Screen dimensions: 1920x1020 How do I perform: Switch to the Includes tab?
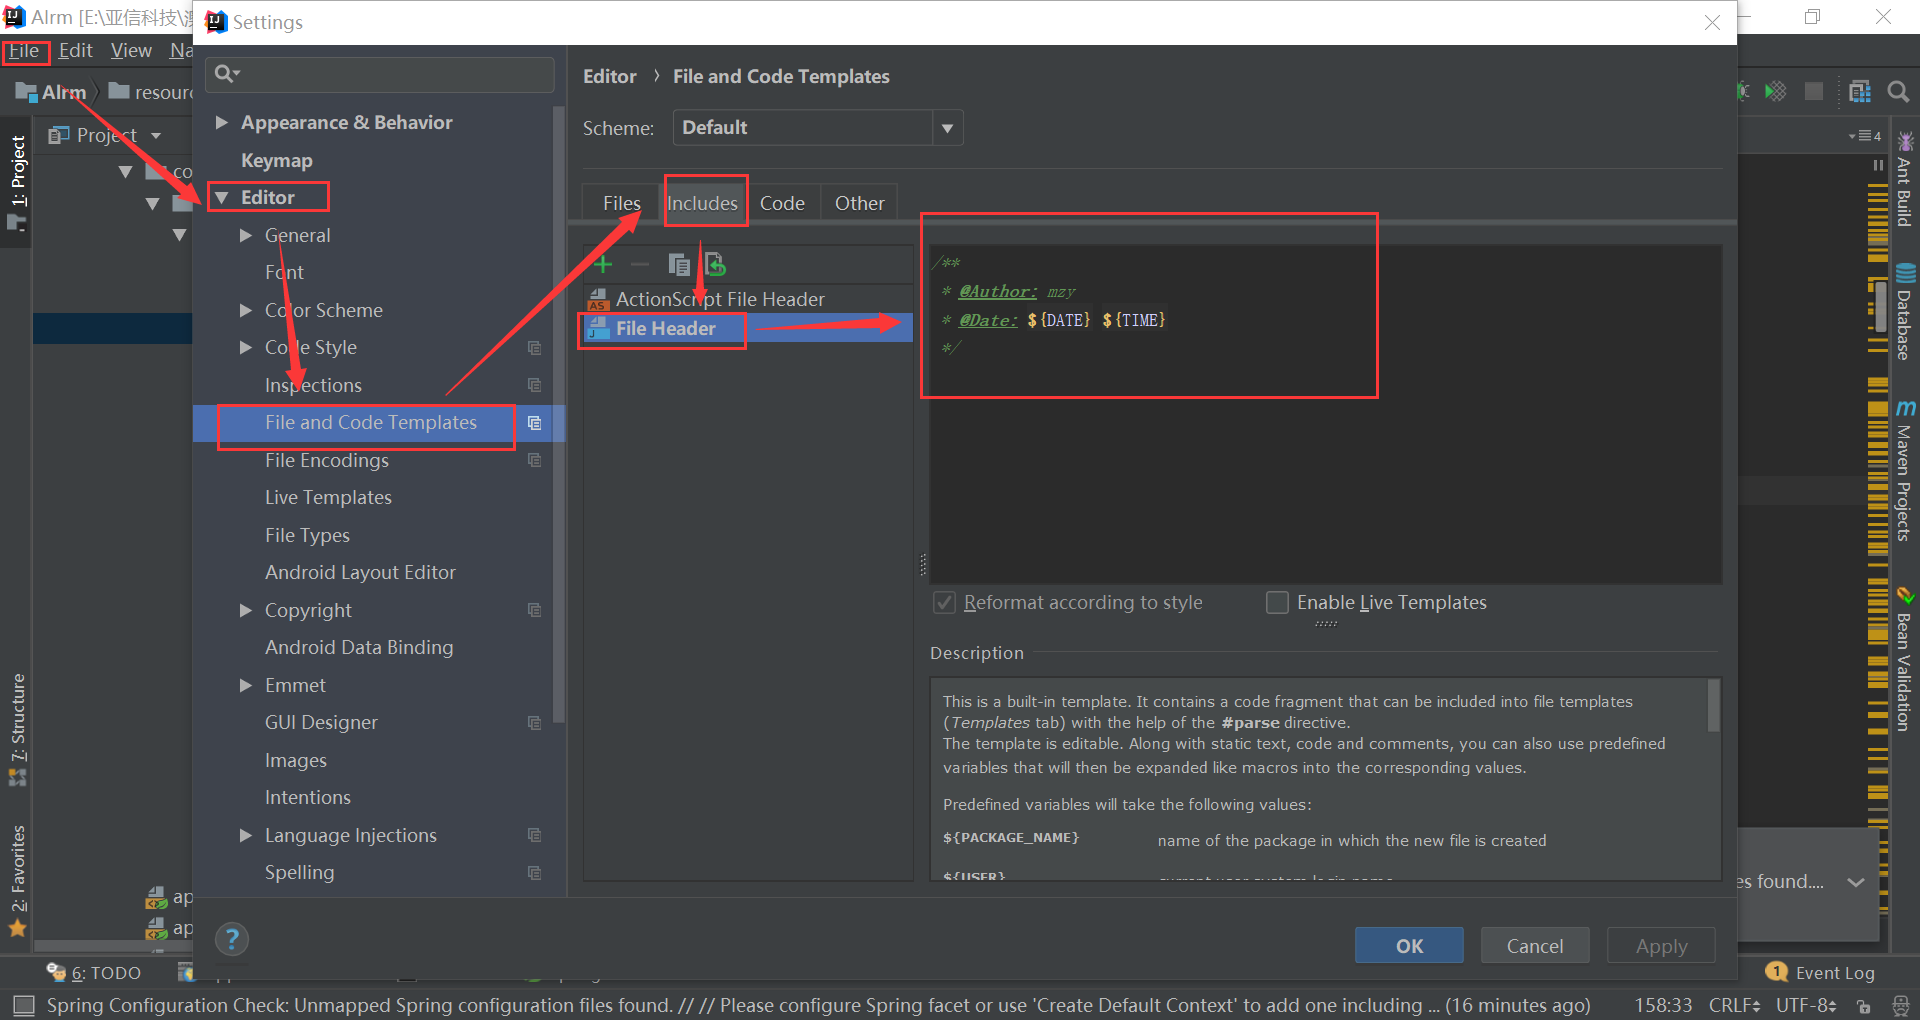click(x=703, y=203)
